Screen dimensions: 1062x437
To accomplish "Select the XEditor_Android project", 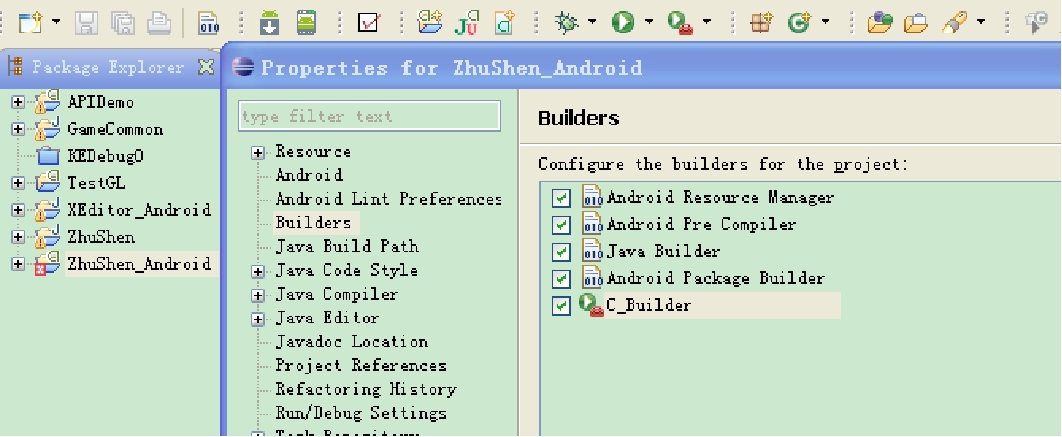I will [x=139, y=210].
